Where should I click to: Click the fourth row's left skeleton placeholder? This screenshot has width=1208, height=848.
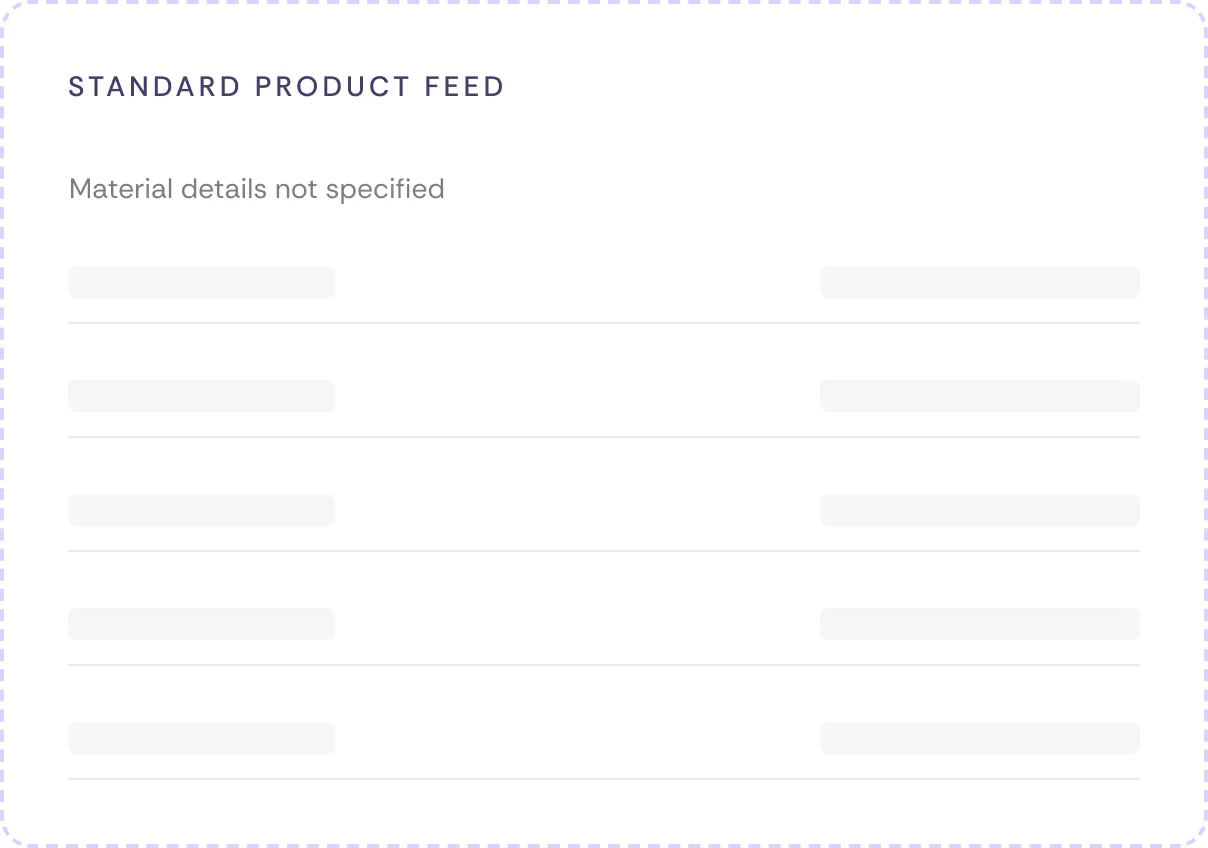(x=201, y=624)
